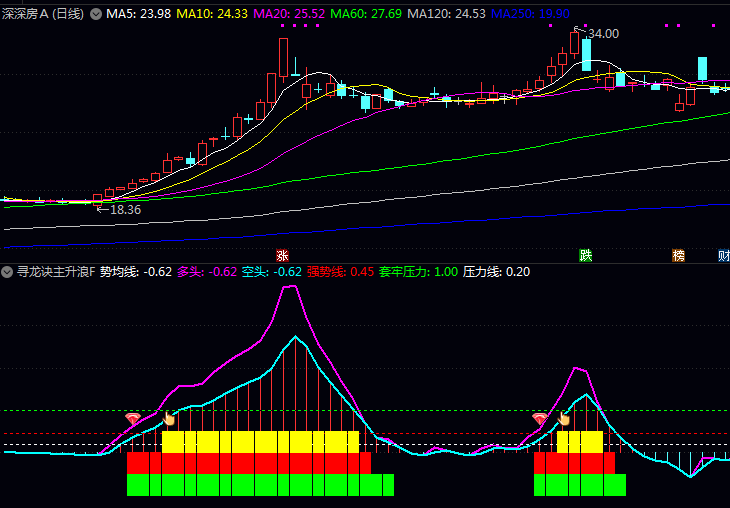Click the green MA60: 27.69 label

[x=366, y=14]
